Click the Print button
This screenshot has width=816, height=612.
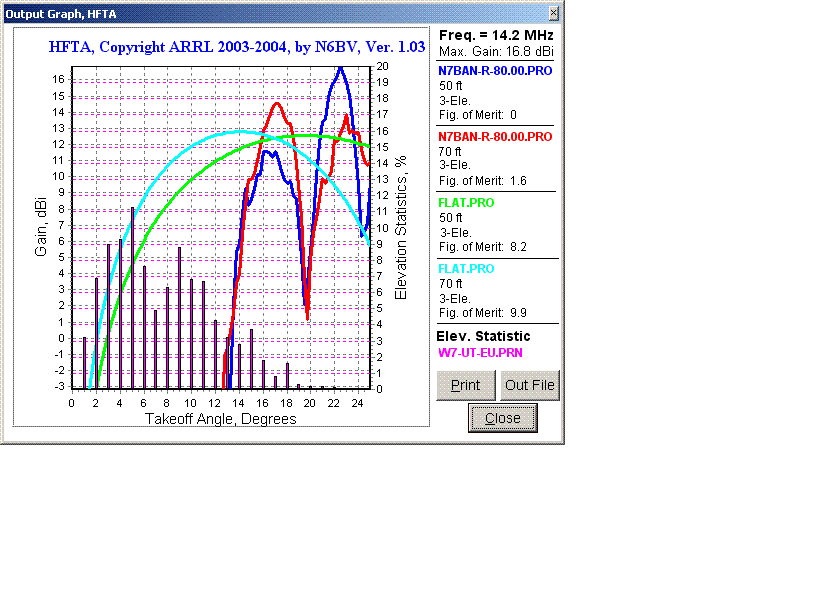[x=465, y=386]
